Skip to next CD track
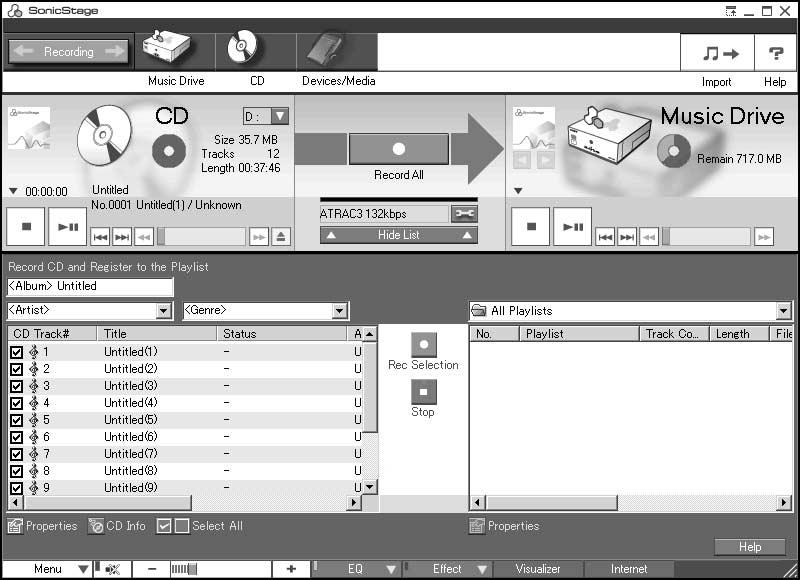 [122, 237]
